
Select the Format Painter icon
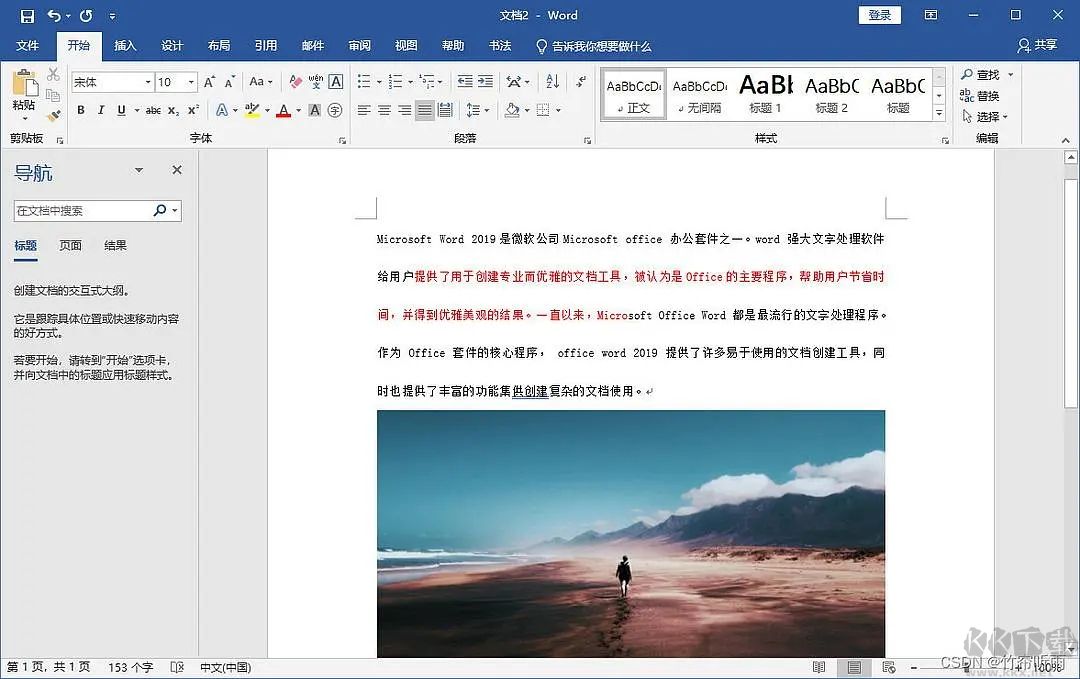click(54, 117)
